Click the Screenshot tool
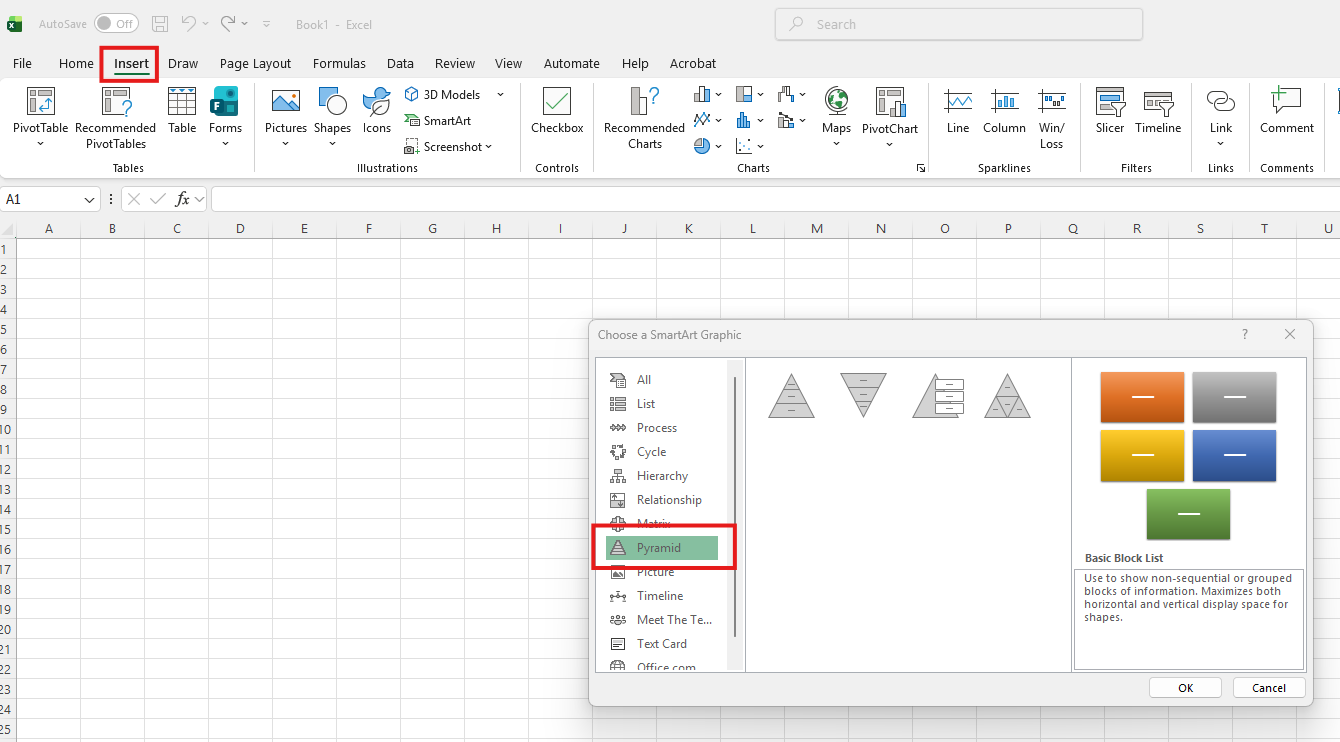Image resolution: width=1340 pixels, height=742 pixels. click(443, 146)
